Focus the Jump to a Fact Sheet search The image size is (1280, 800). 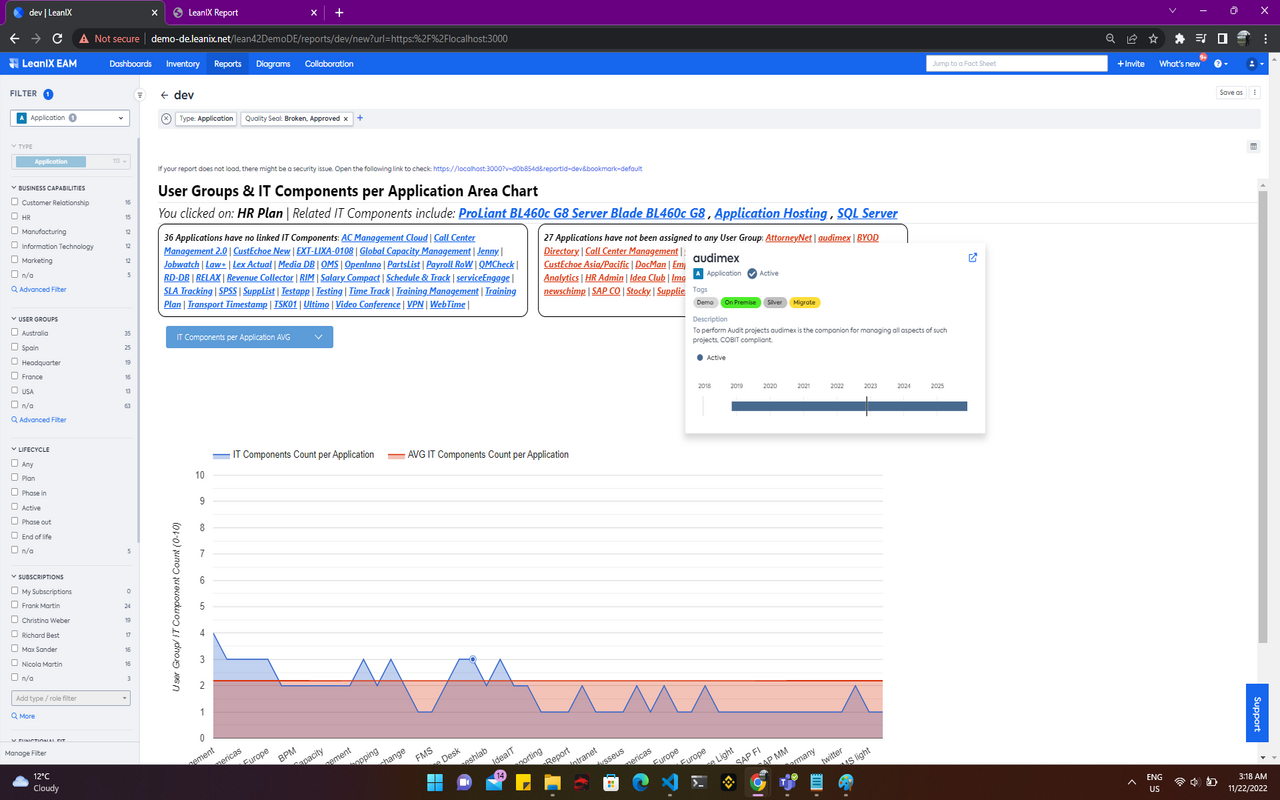pos(1017,63)
